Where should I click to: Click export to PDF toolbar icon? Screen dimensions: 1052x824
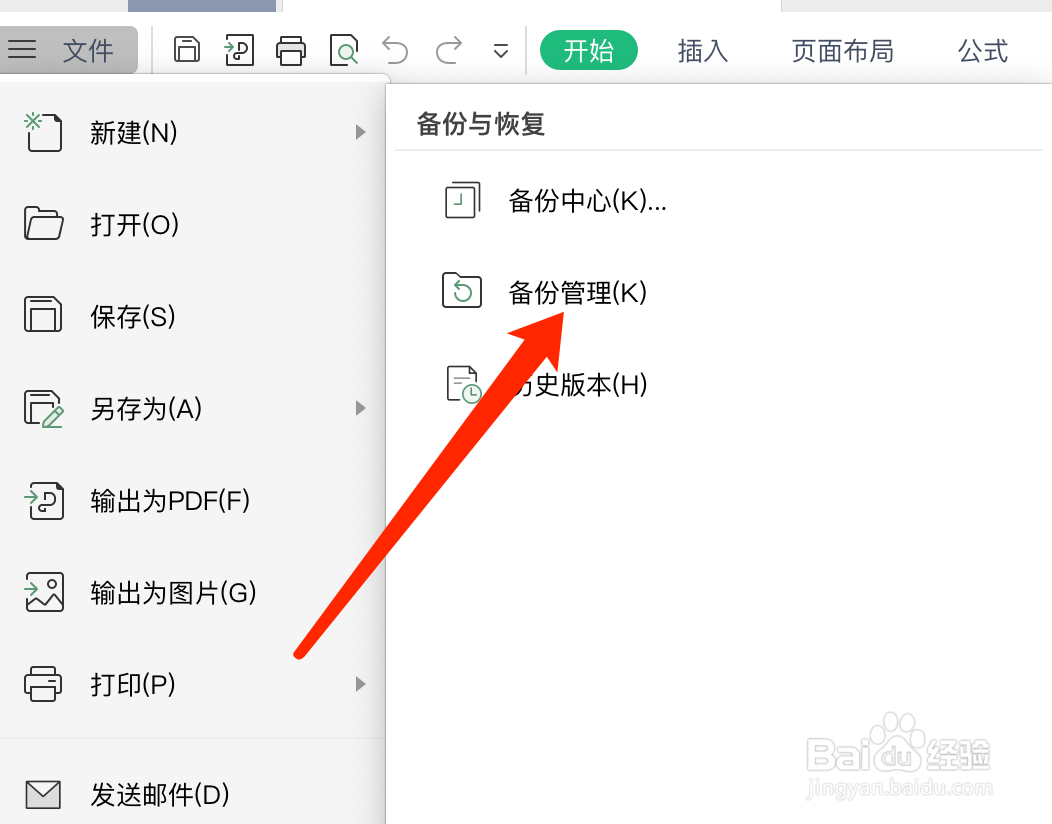[239, 50]
